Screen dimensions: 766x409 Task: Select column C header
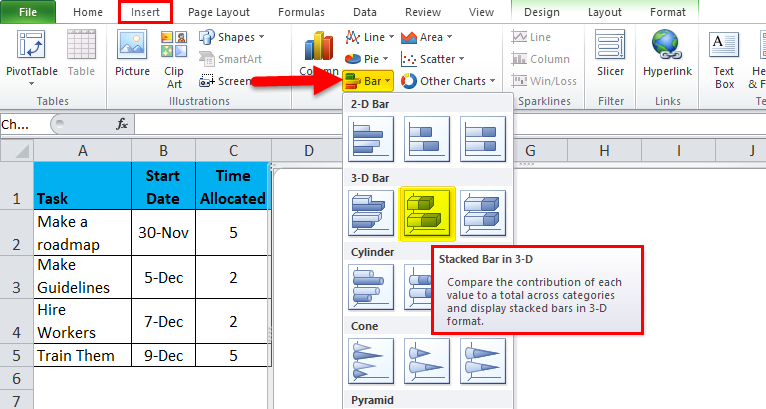(234, 151)
